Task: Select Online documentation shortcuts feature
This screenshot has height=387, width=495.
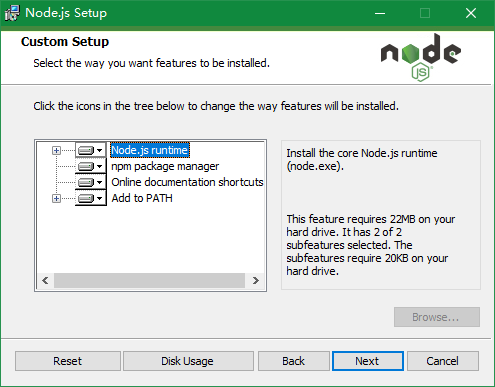Action: point(187,182)
